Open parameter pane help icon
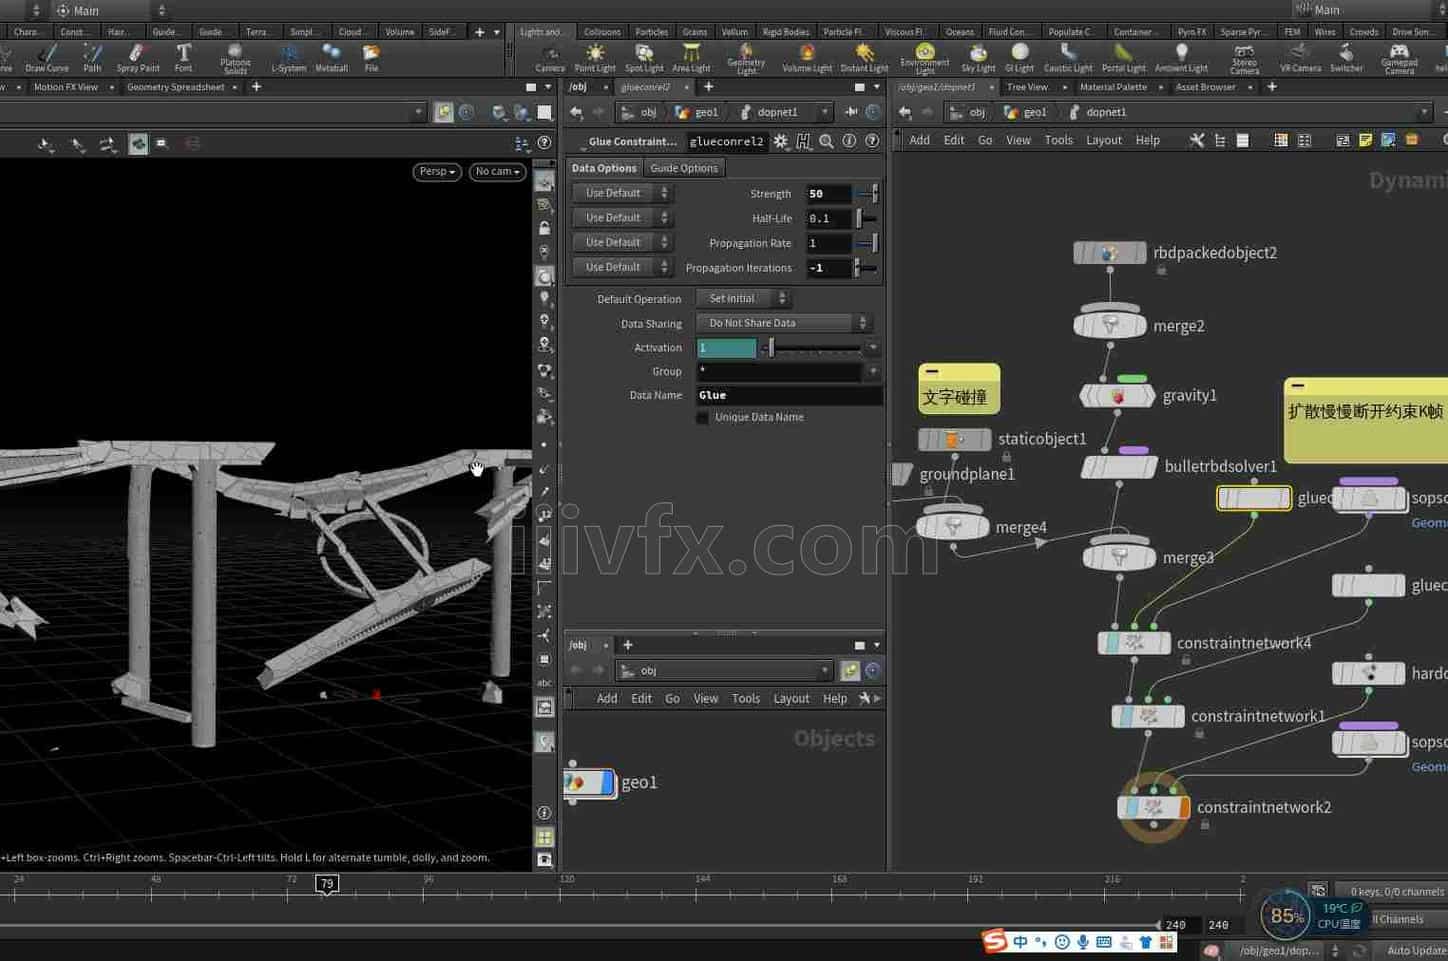The height and width of the screenshot is (961, 1448). coord(872,141)
